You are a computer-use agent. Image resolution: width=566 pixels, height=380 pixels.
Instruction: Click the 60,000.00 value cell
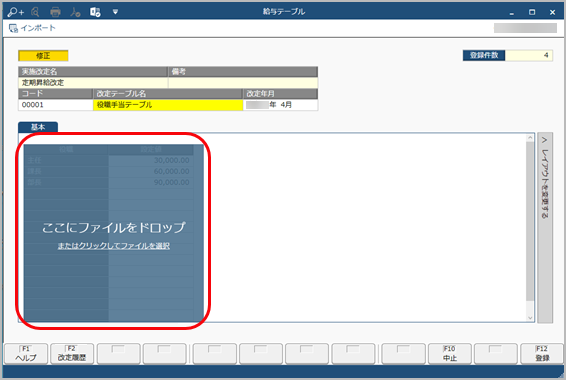click(x=151, y=171)
